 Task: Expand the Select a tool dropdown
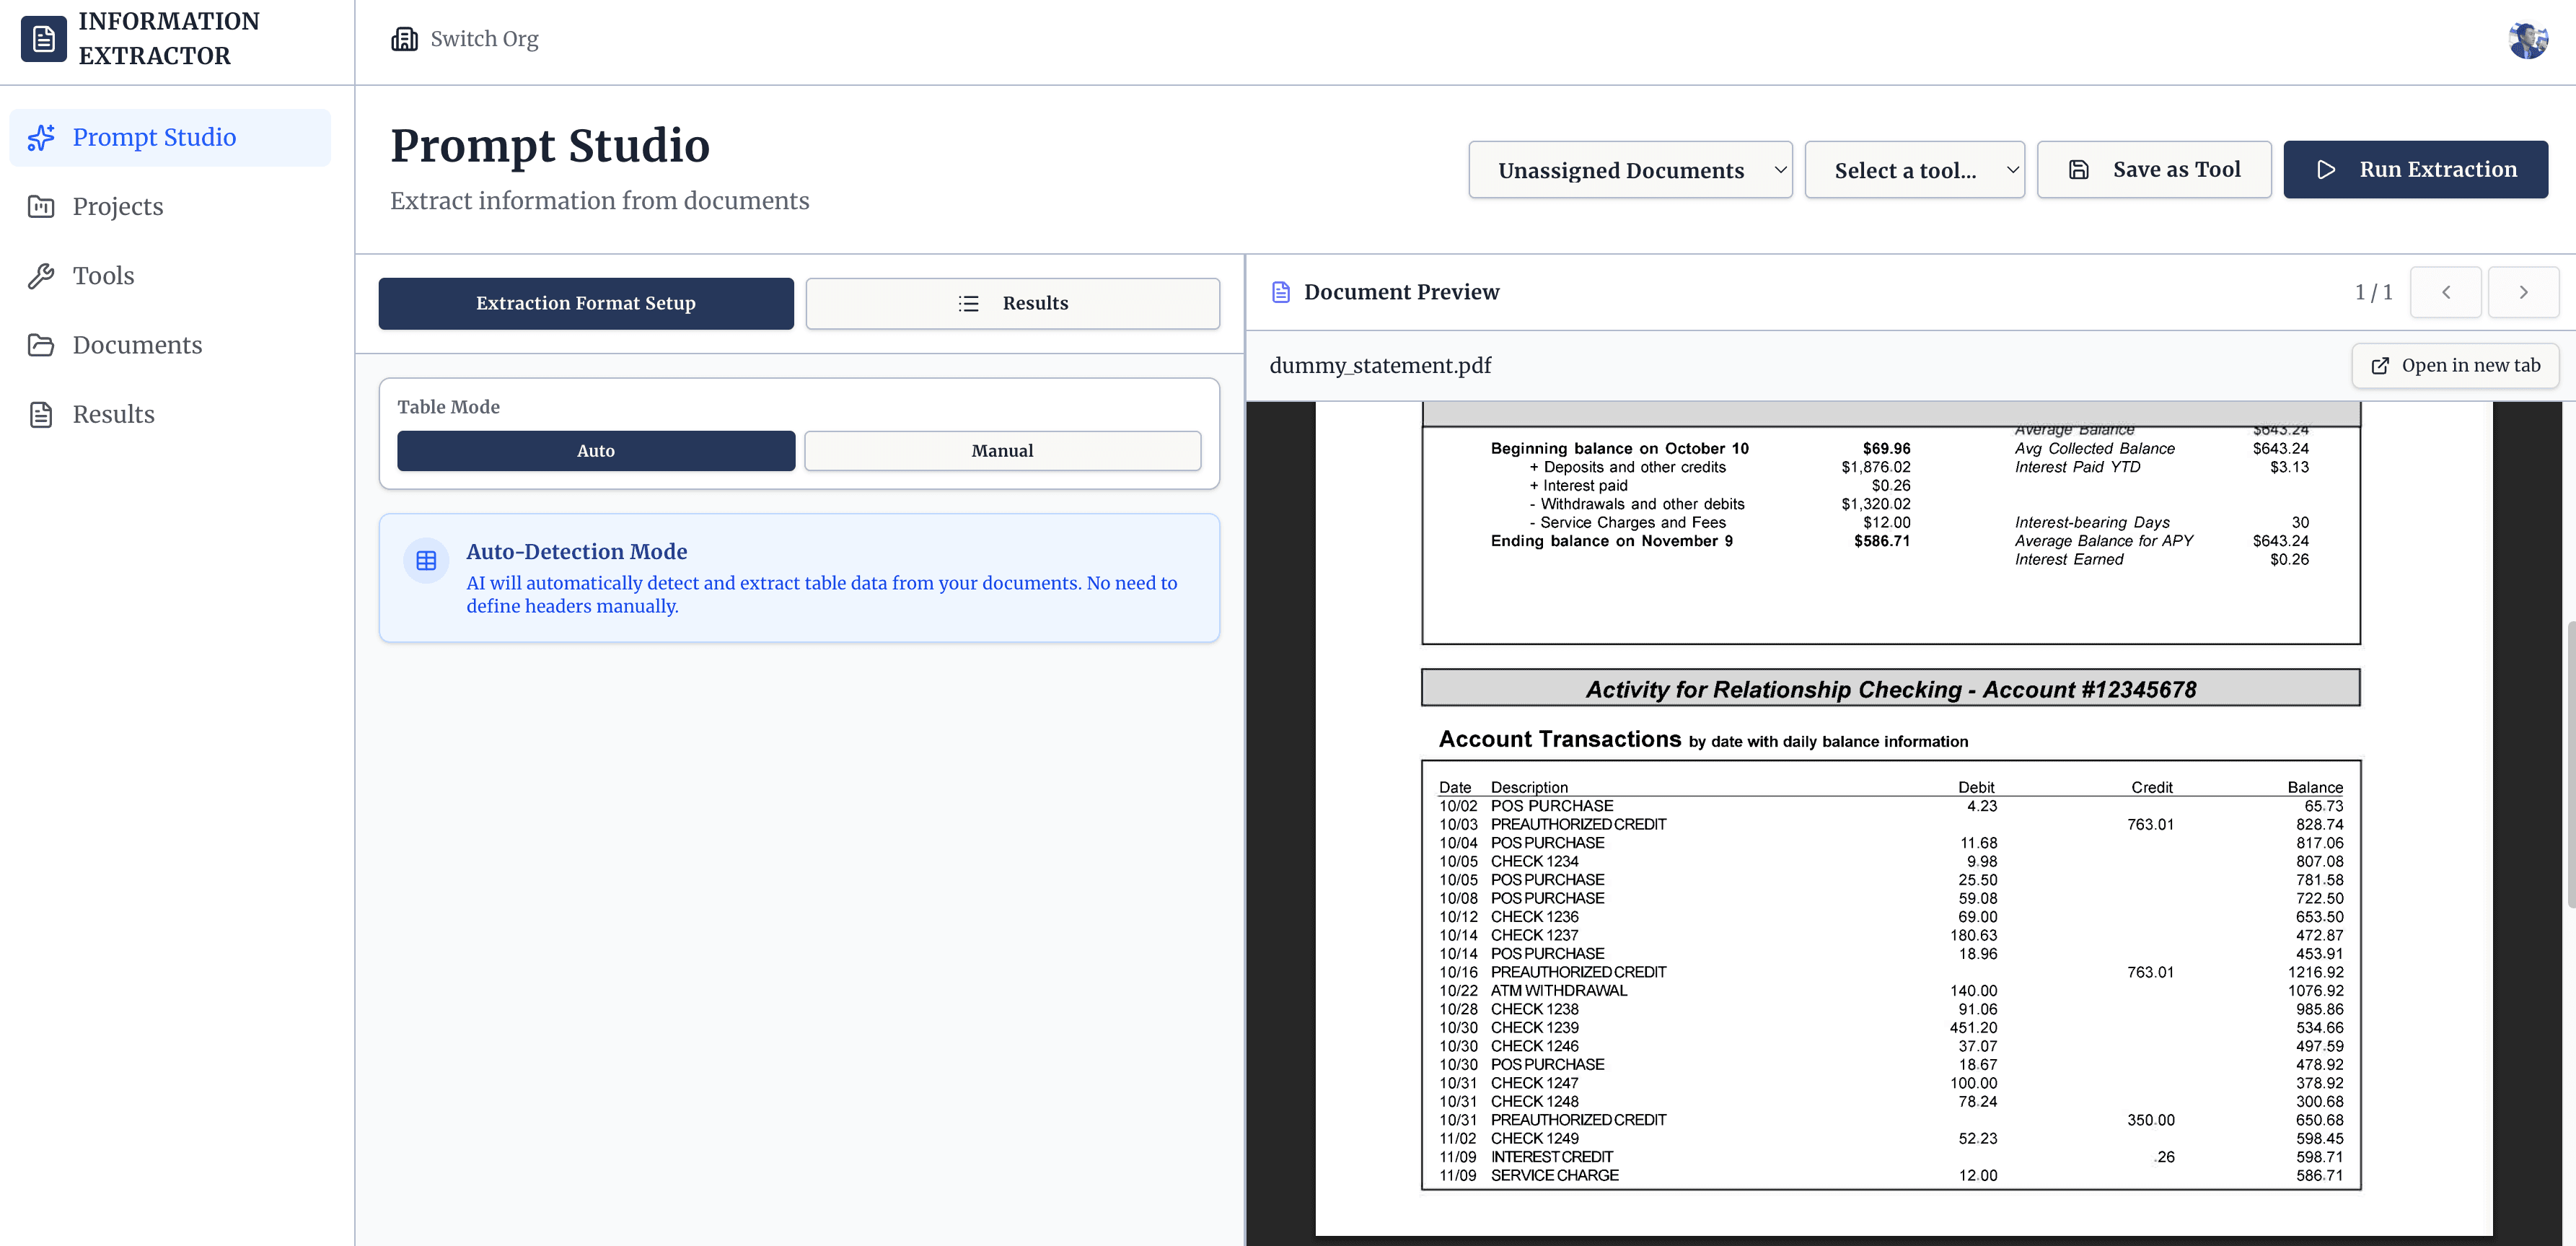(1915, 169)
